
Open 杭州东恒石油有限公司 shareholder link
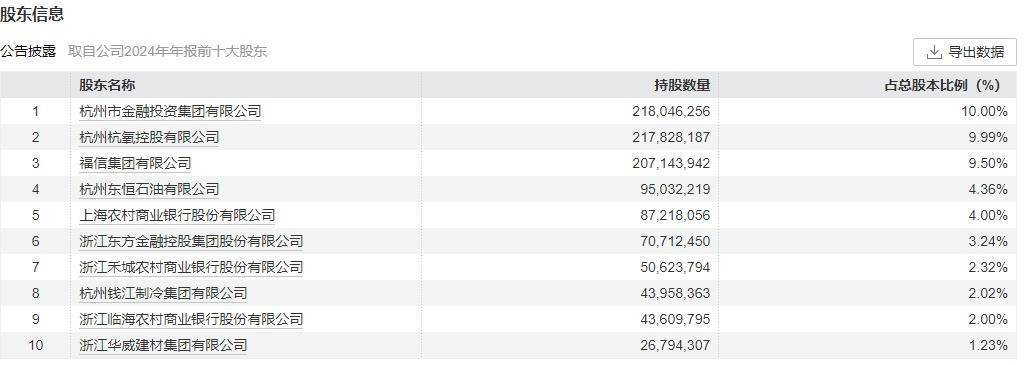(x=149, y=189)
